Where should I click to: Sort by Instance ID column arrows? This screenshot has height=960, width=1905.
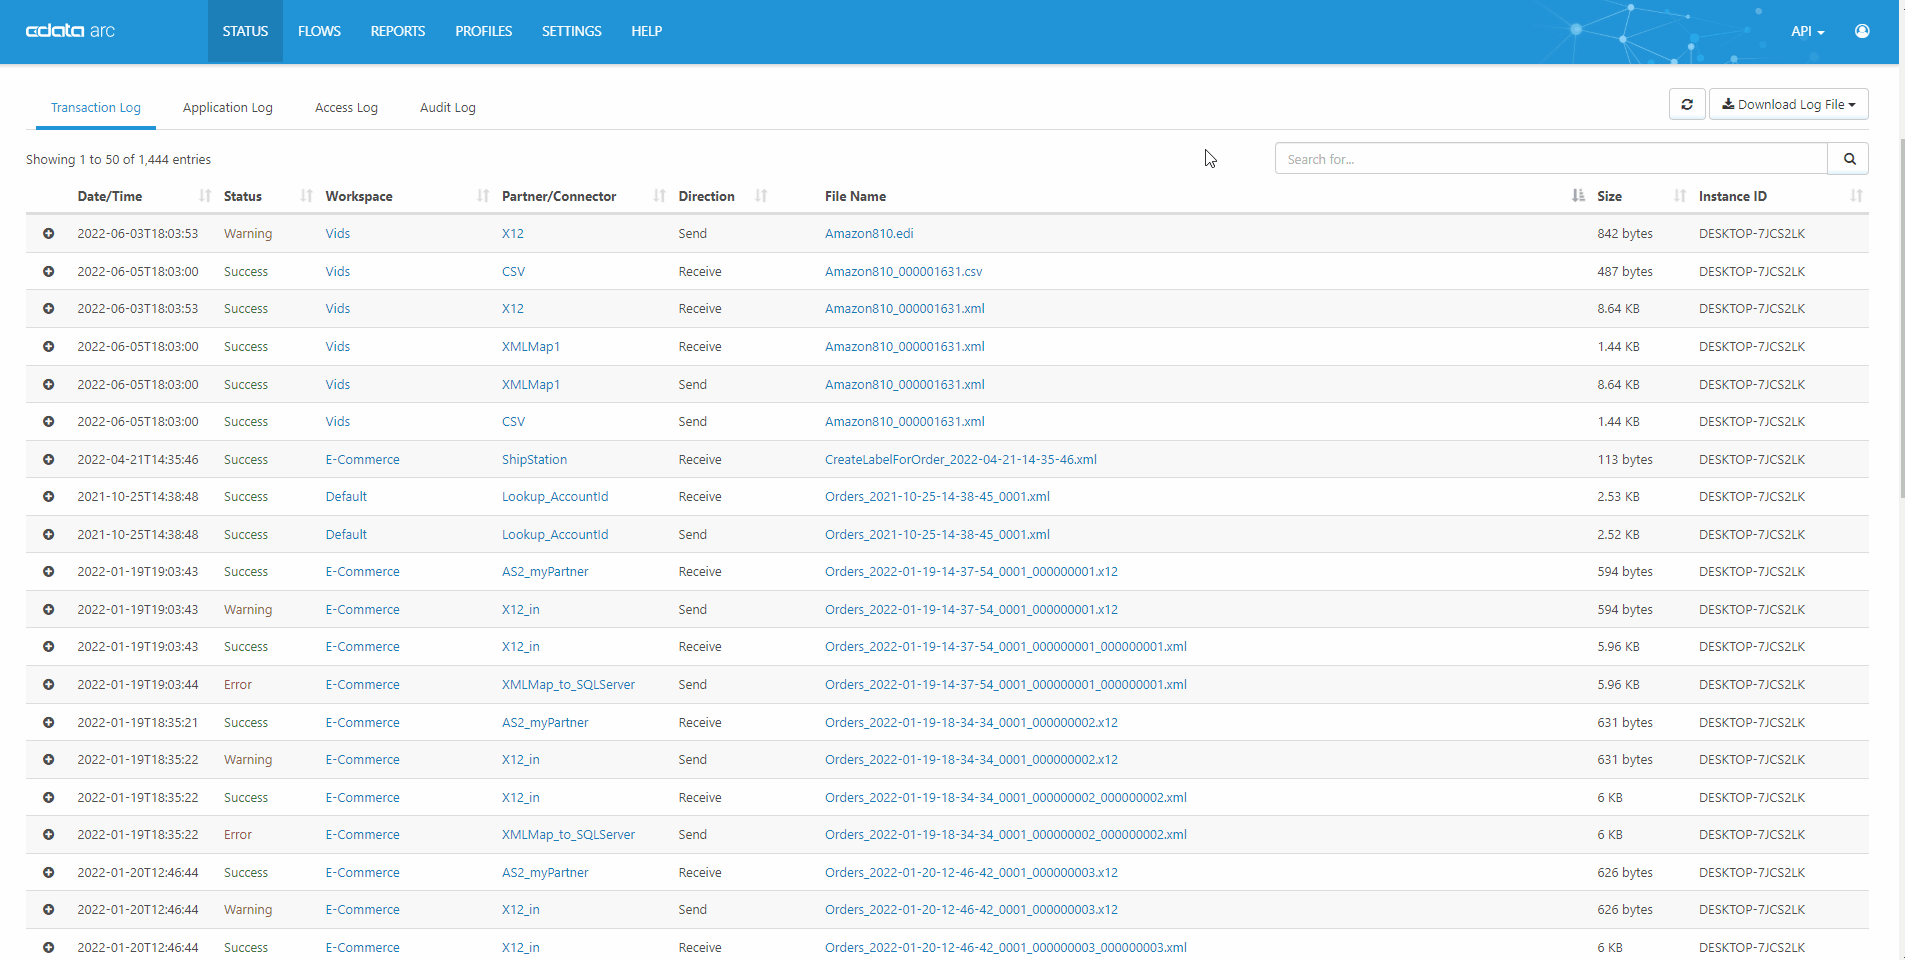pyautogui.click(x=1856, y=196)
